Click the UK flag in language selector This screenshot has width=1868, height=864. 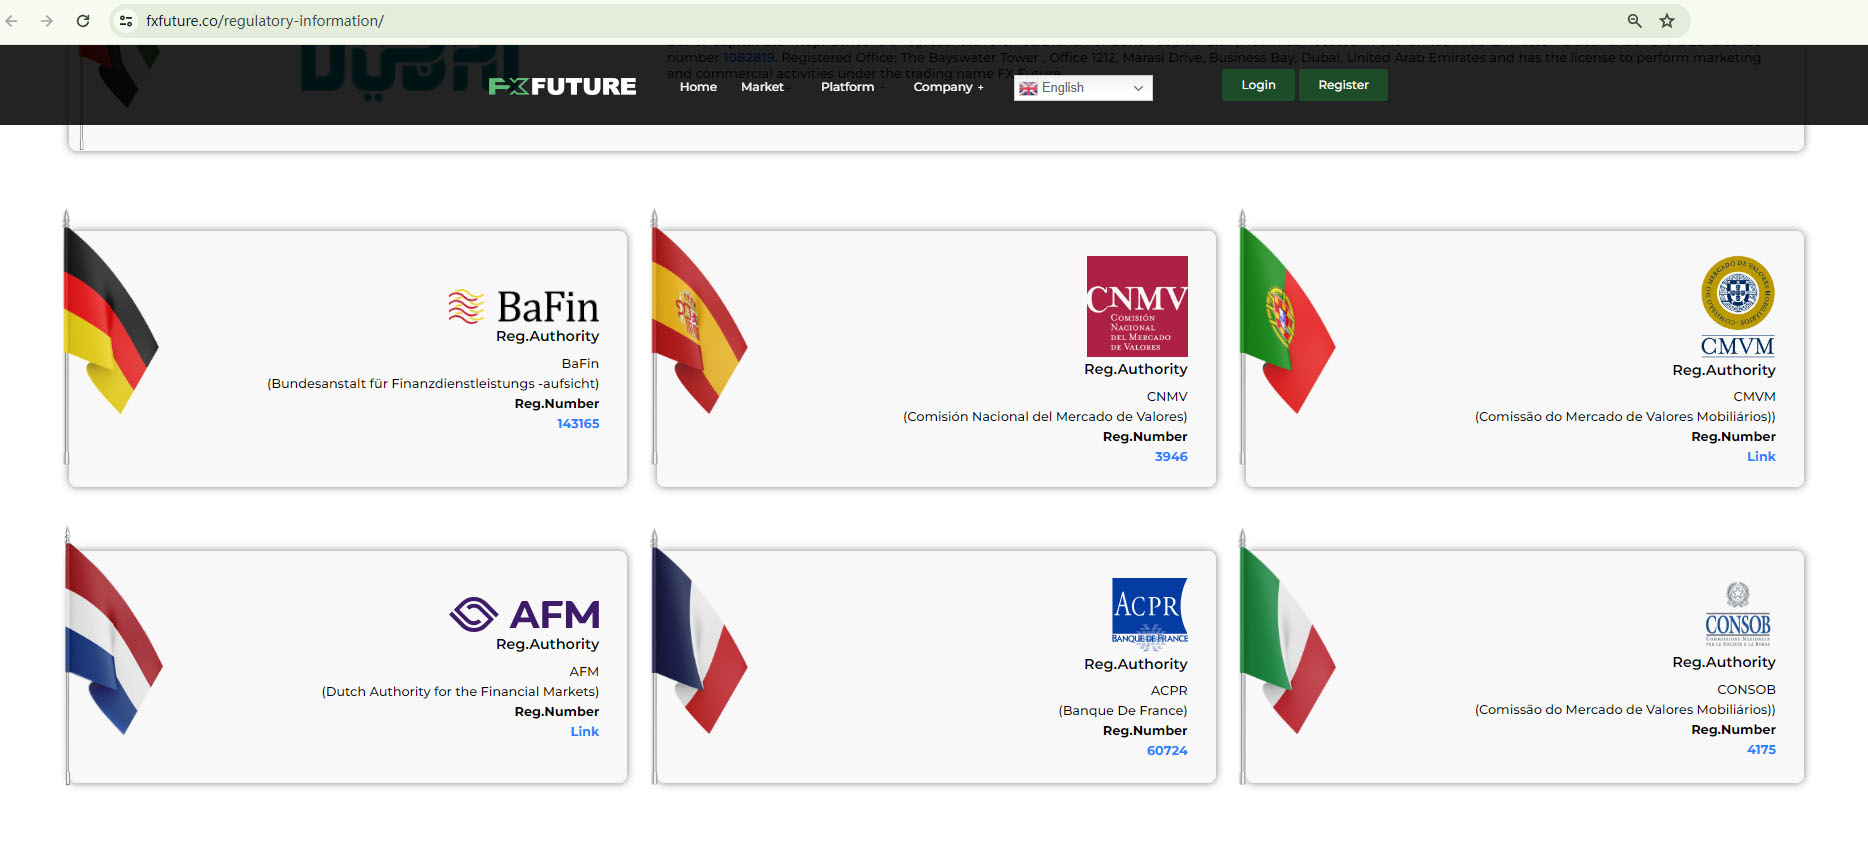click(1028, 88)
